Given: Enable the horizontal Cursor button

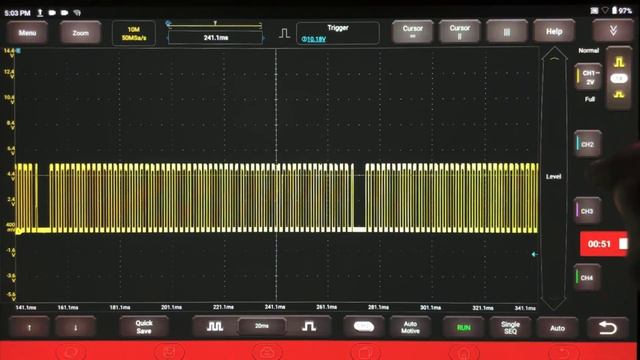Looking at the screenshot, I should coord(412,32).
